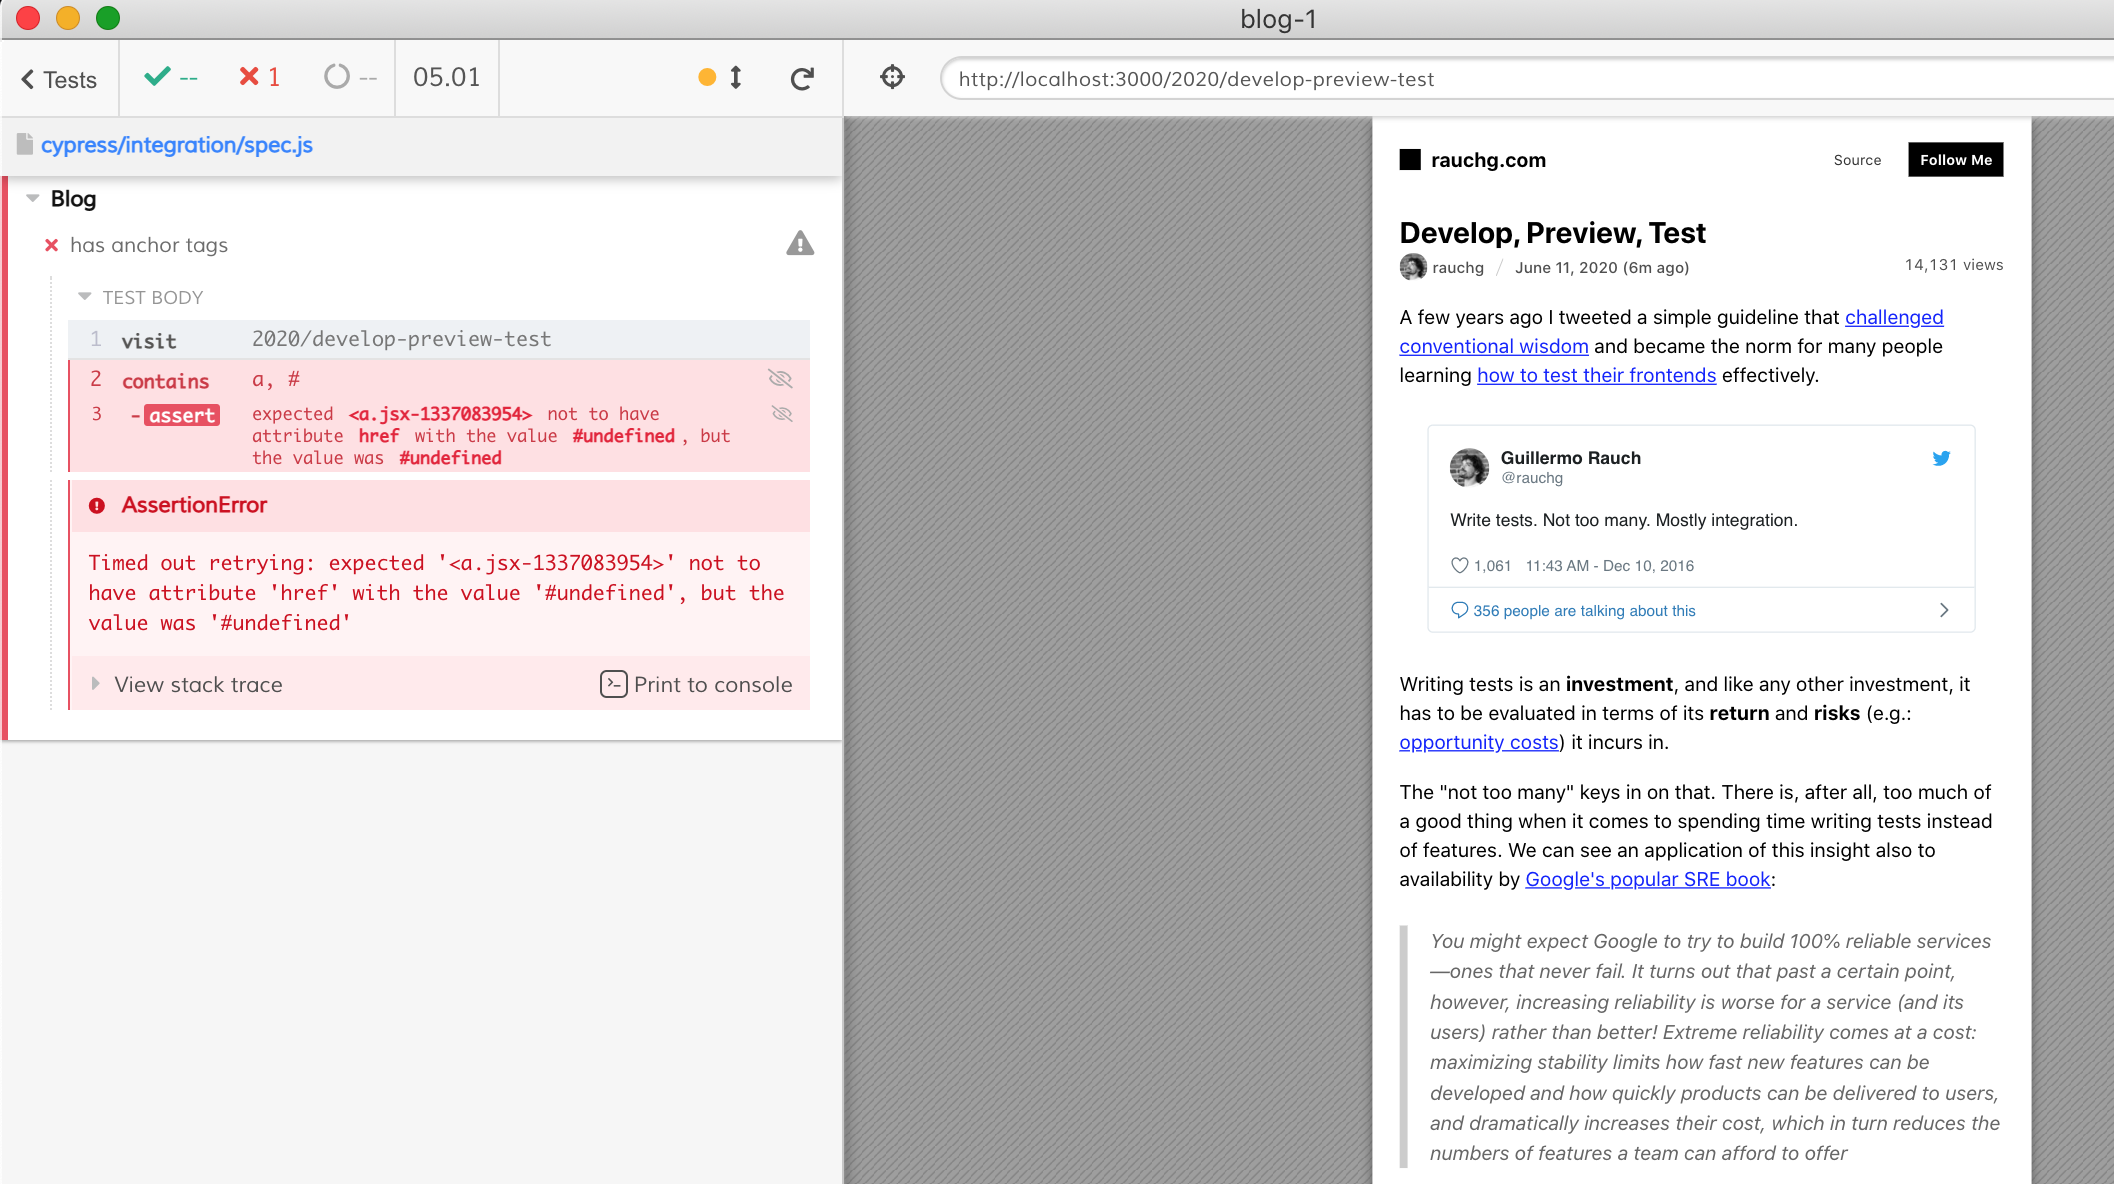Screen dimensions: 2114x1184
Task: Toggle auto-scrolling with the orange dot arrow
Action: click(721, 77)
